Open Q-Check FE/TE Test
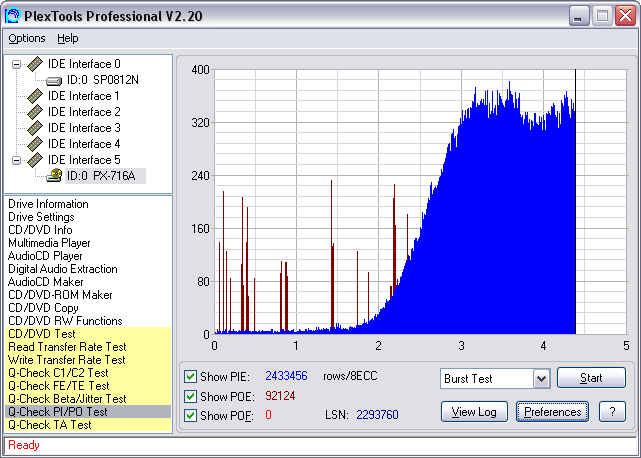This screenshot has width=641, height=458. coord(88,386)
